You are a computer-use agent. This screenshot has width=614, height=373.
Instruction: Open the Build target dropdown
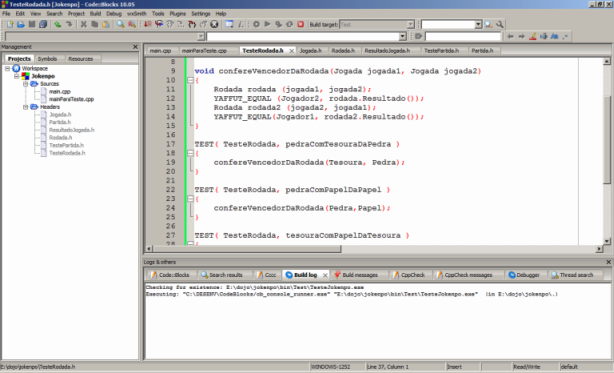pyautogui.click(x=410, y=24)
